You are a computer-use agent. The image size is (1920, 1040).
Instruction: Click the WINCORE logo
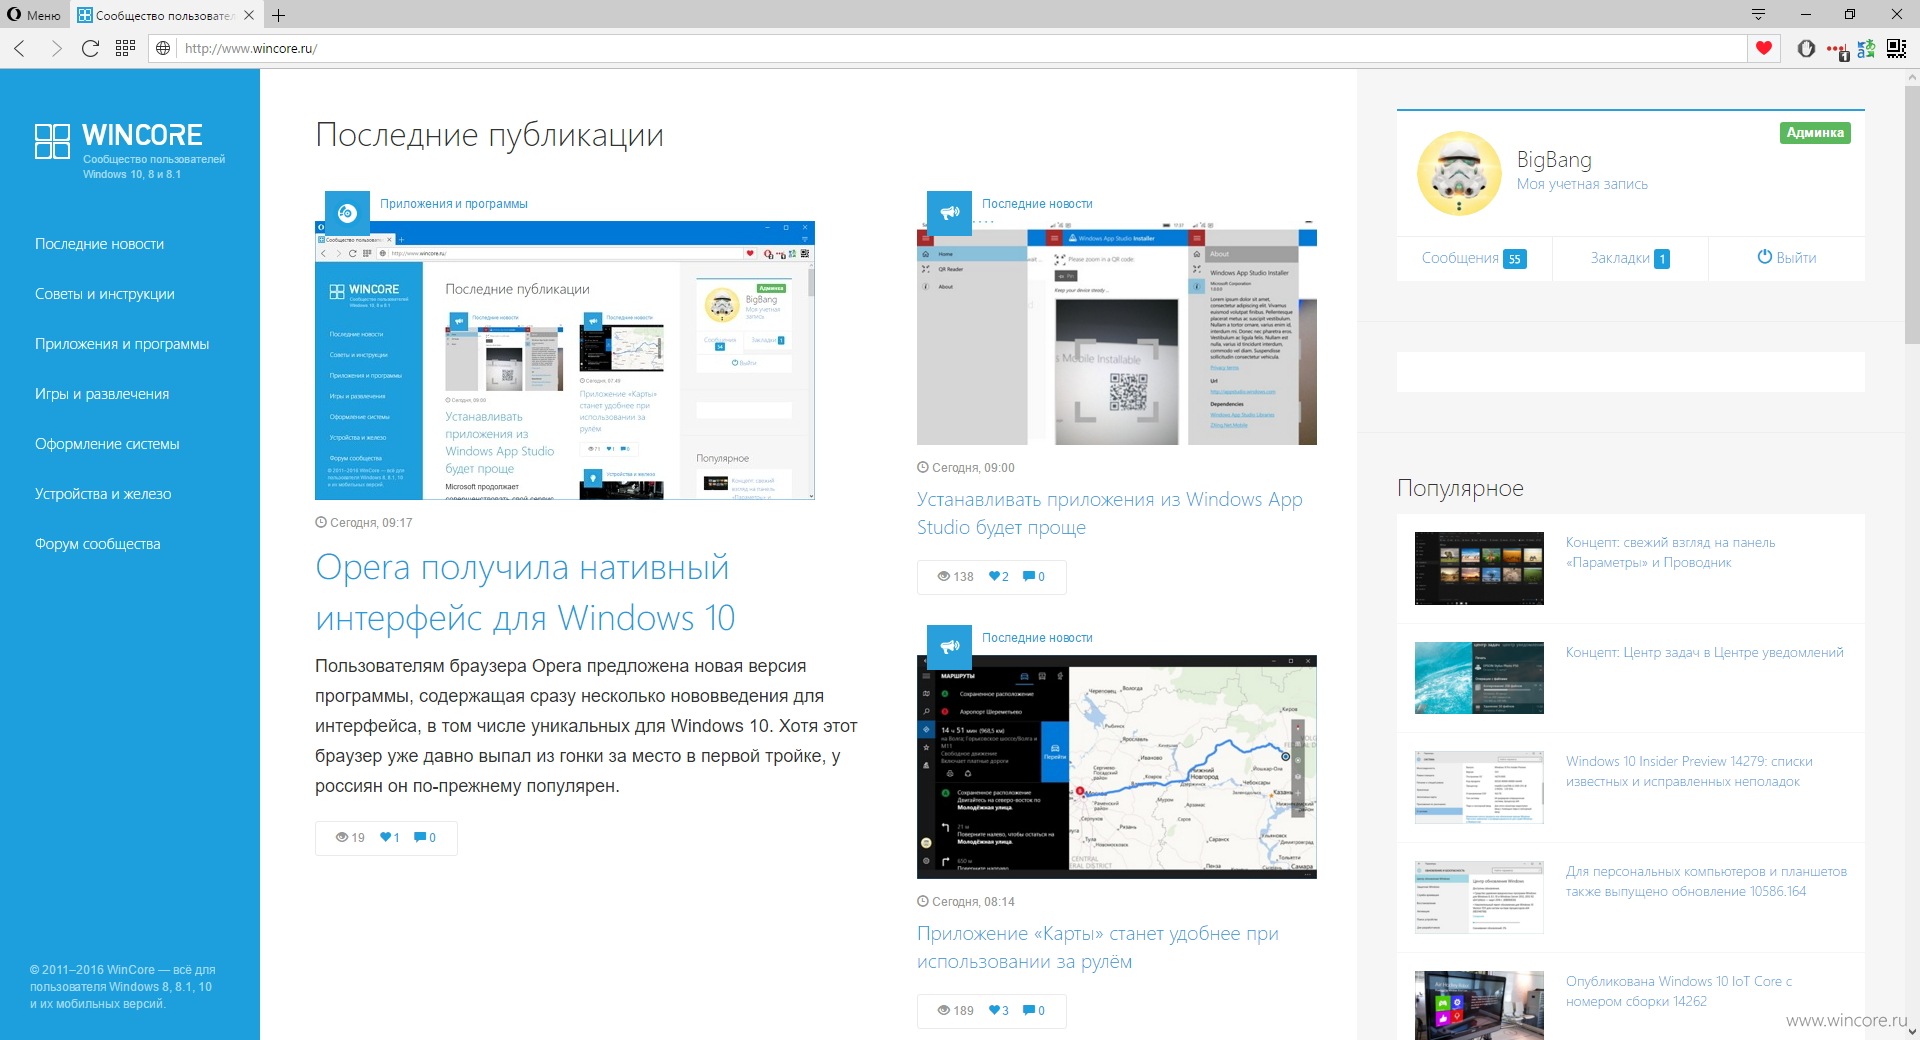tap(130, 151)
